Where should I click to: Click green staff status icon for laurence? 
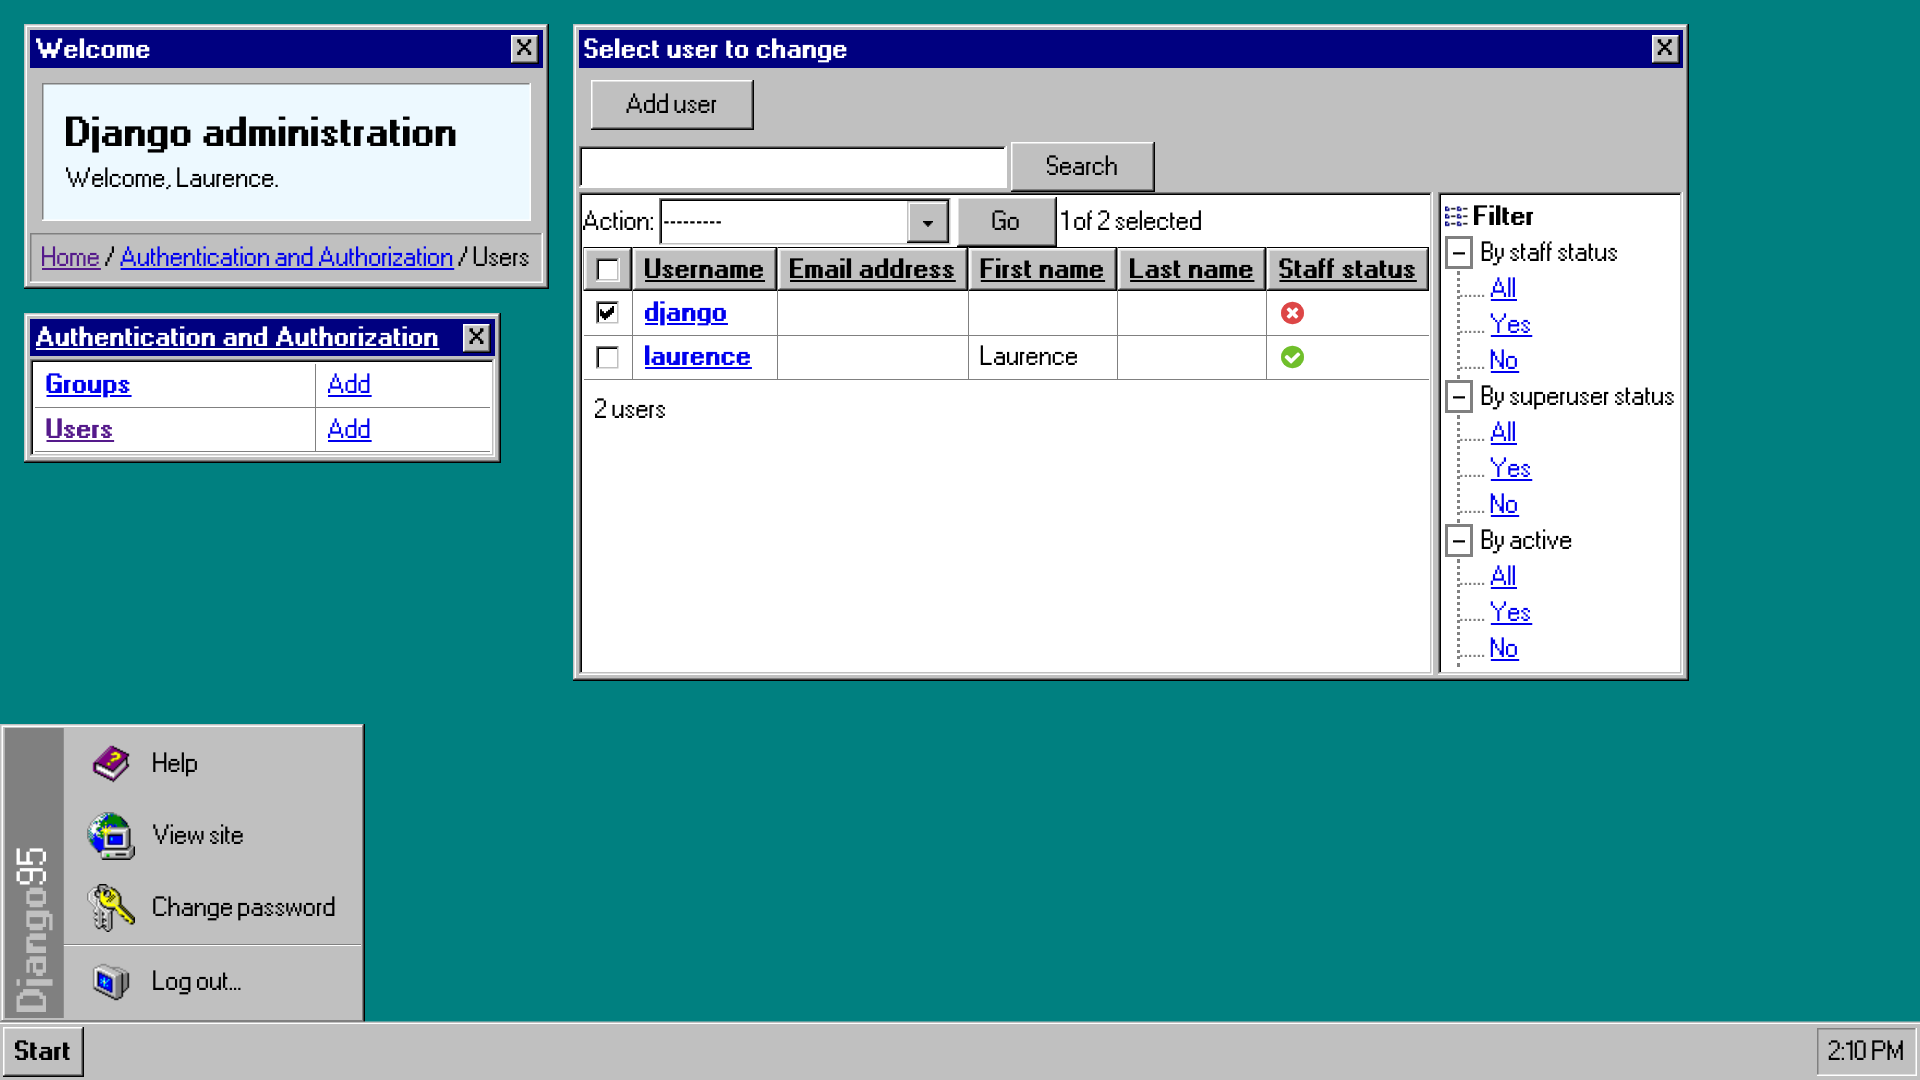tap(1292, 357)
